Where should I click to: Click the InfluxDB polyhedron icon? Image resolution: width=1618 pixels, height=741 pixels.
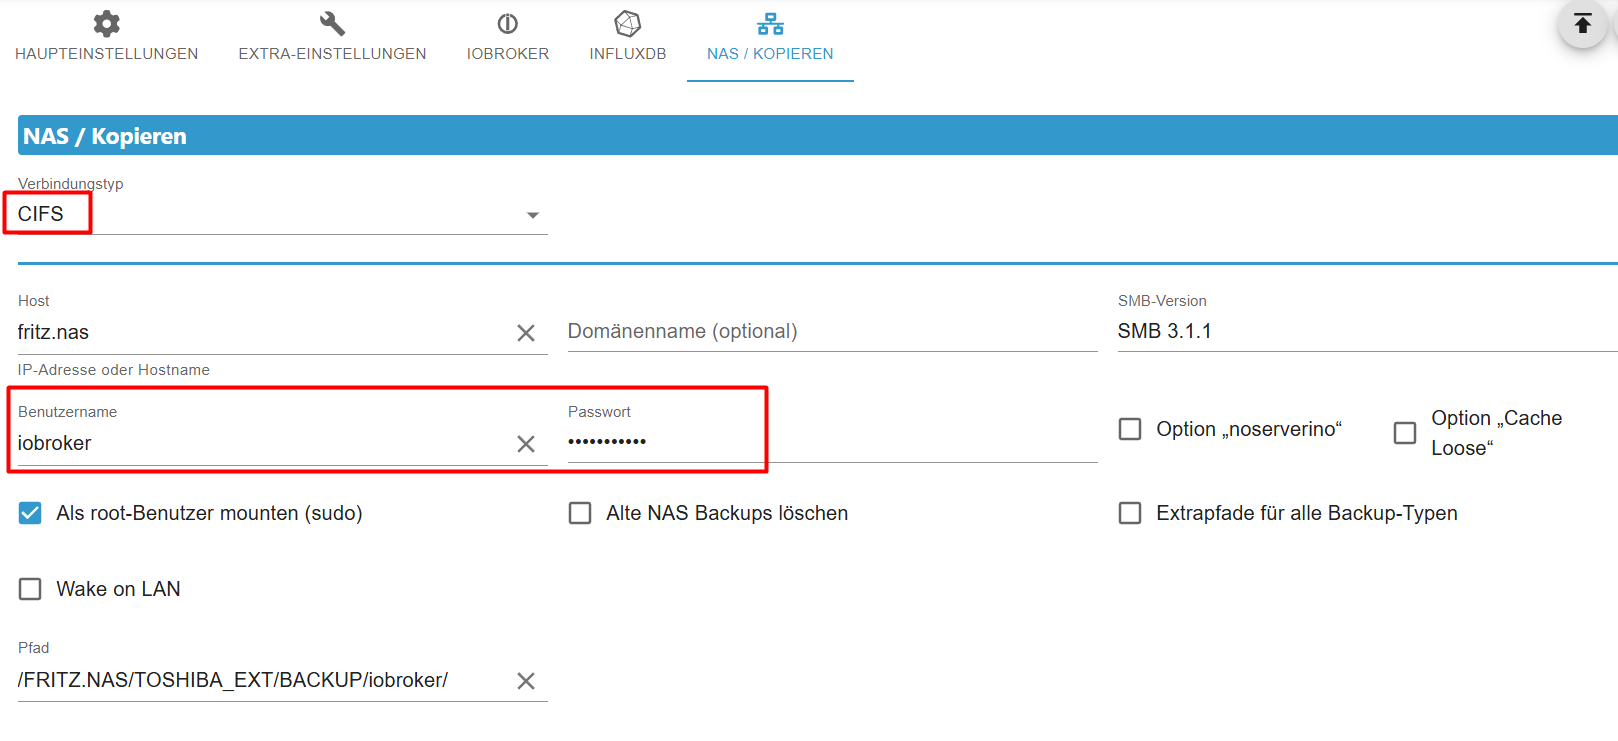click(628, 24)
